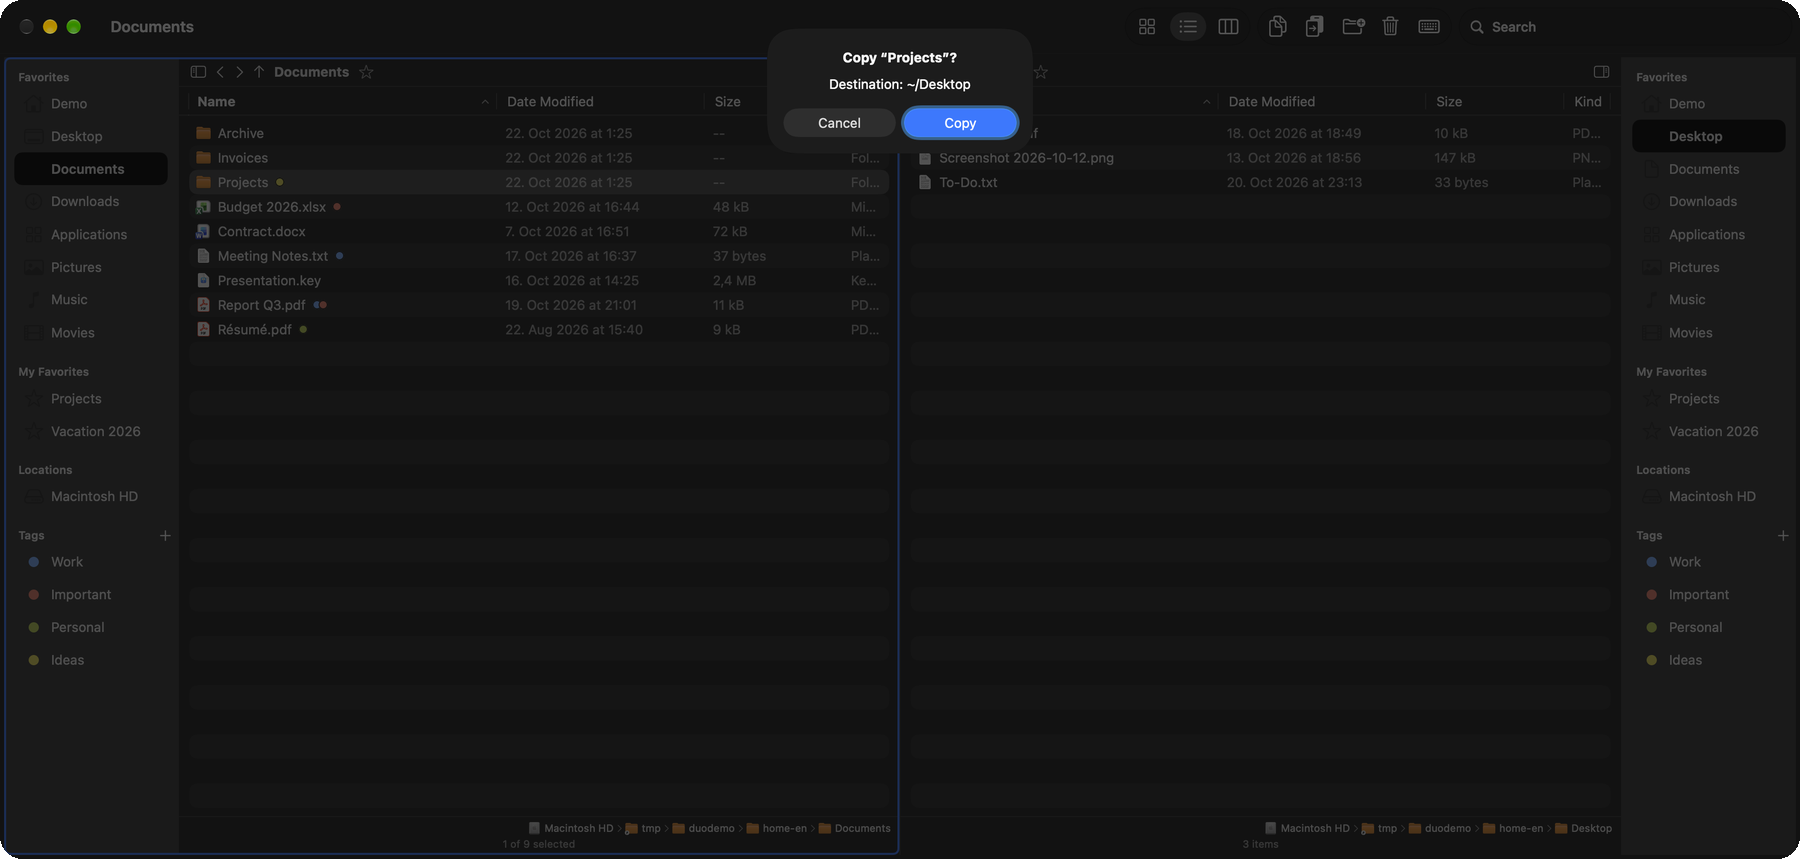Viewport: 1800px width, 859px height.
Task: Sort left pane by Size column
Action: tap(728, 102)
